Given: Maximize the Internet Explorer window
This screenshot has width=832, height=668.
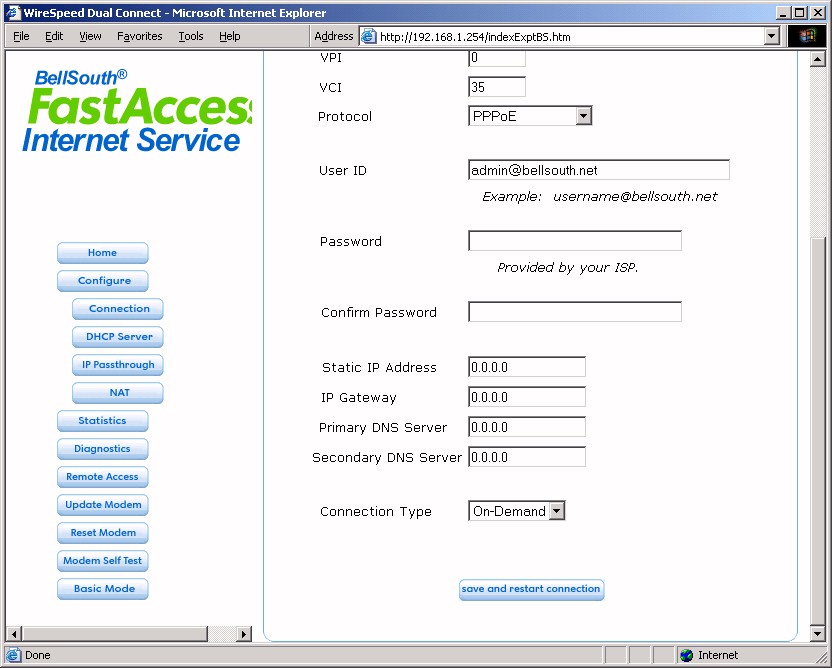Looking at the screenshot, I should (800, 13).
